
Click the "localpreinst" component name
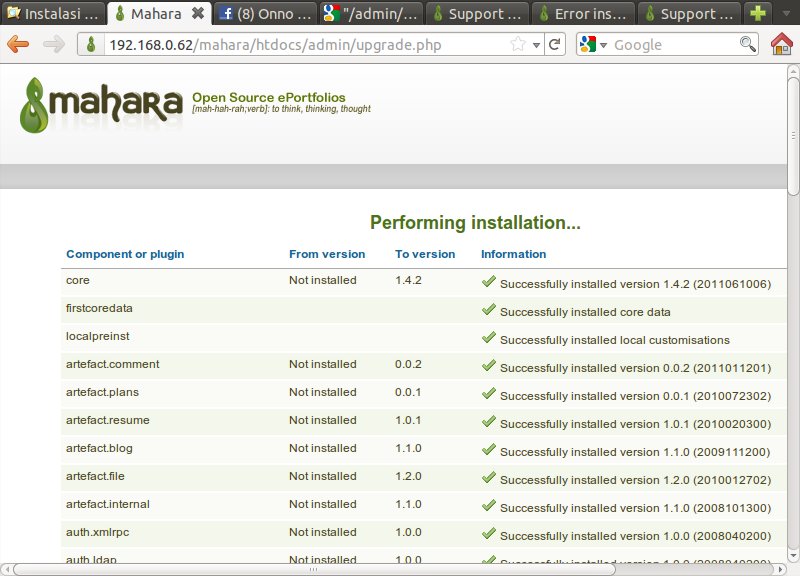tap(97, 336)
